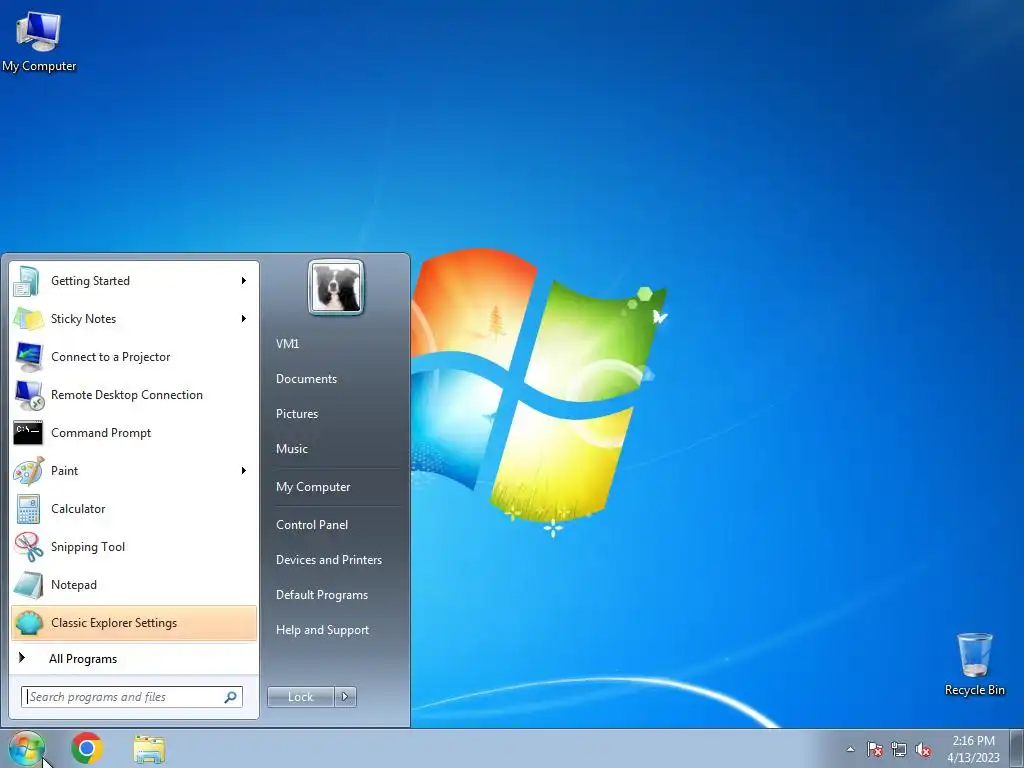The width and height of the screenshot is (1024, 768).
Task: Expand Sticky Notes jump list arrow
Action: coord(244,319)
